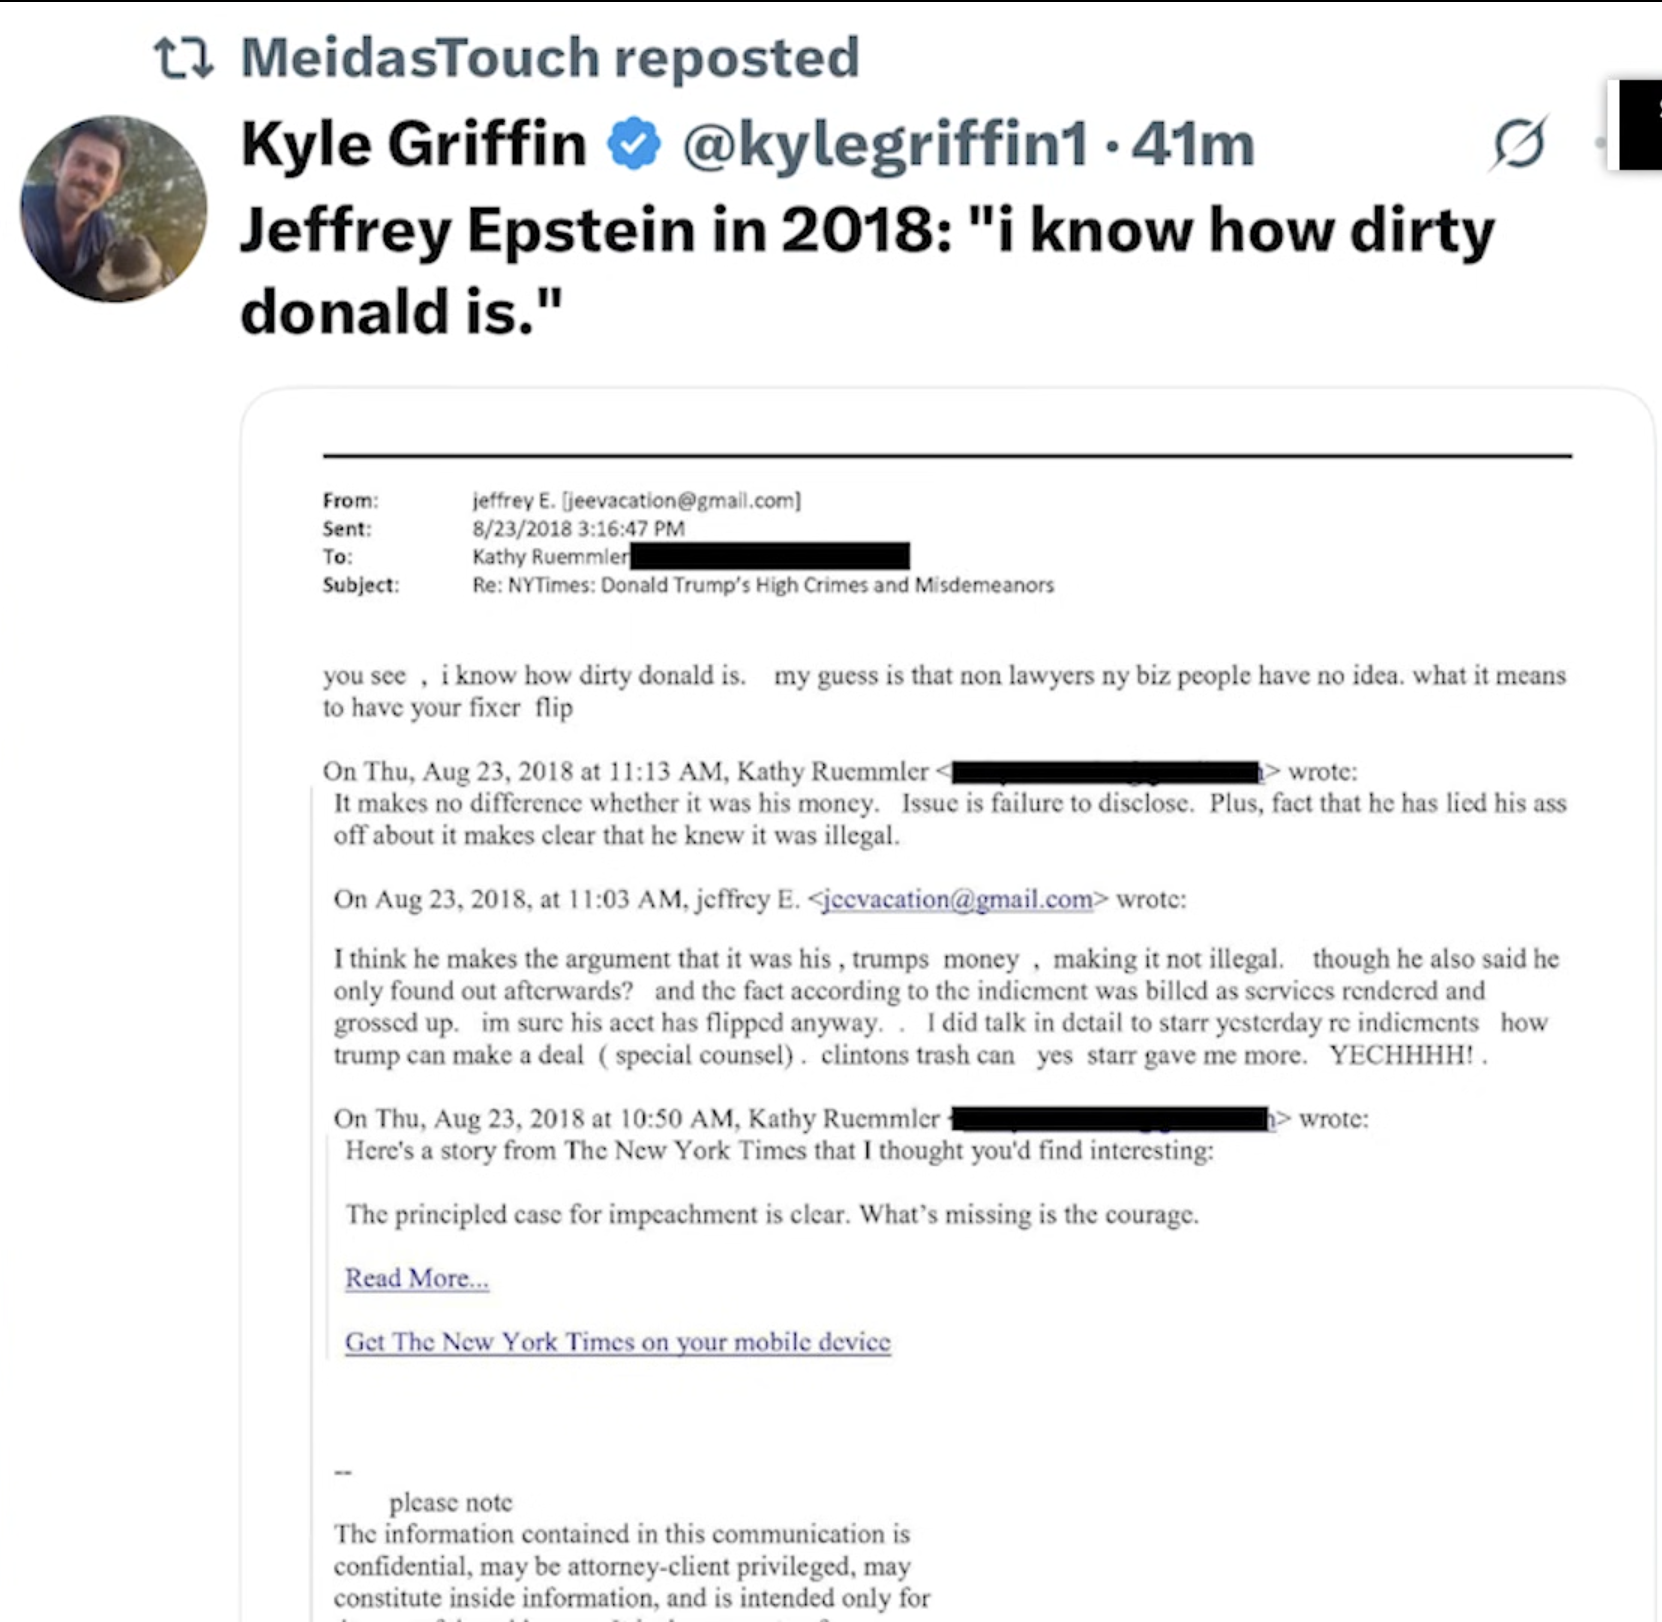1662x1622 pixels.
Task: Open the @kylegriffin1 handle
Action: coord(885,144)
